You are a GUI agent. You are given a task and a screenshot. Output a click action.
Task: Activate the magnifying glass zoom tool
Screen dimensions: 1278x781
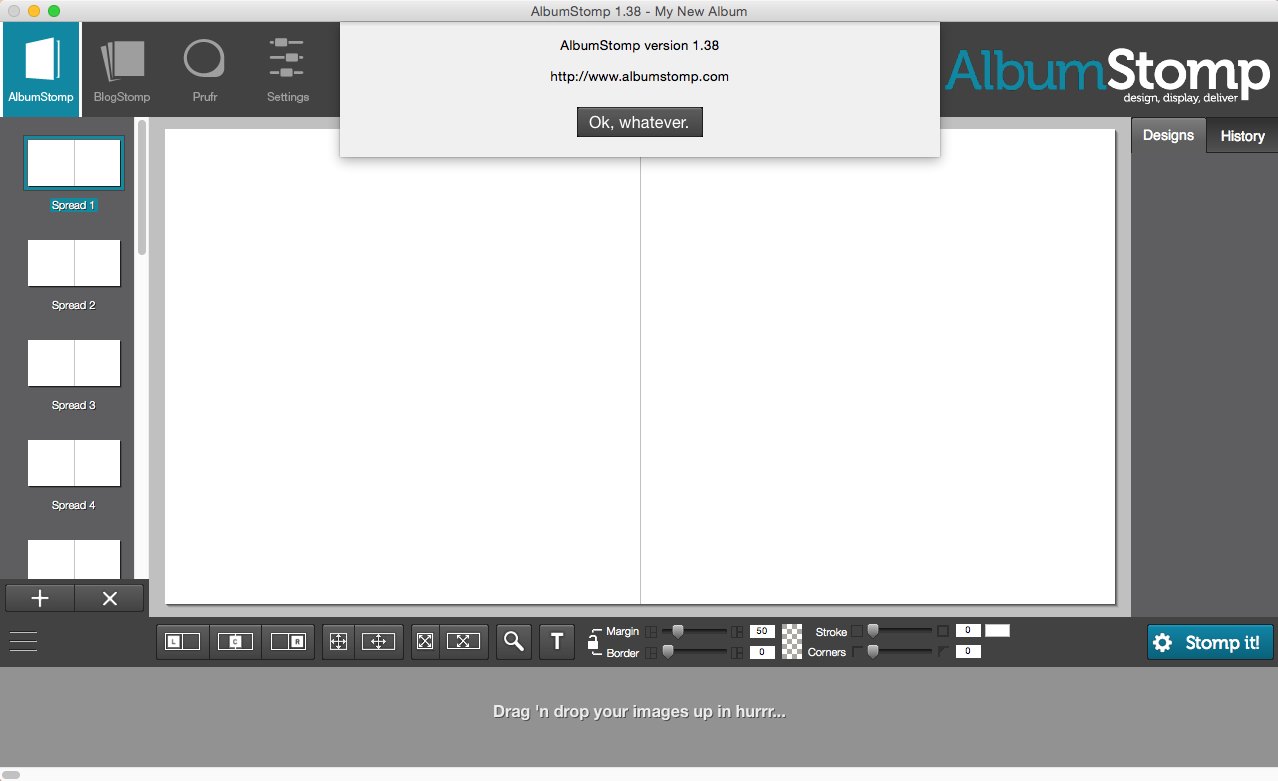click(x=514, y=642)
